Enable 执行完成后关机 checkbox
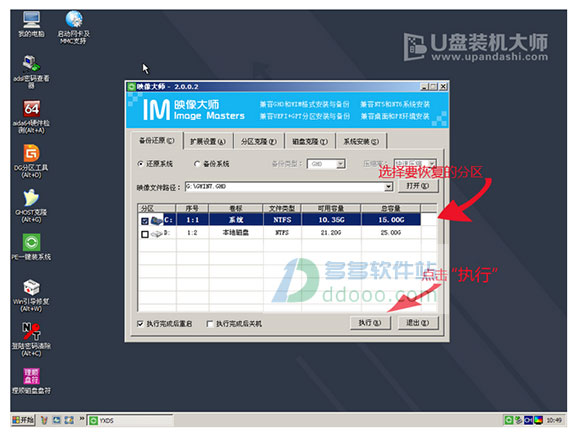 [x=210, y=324]
